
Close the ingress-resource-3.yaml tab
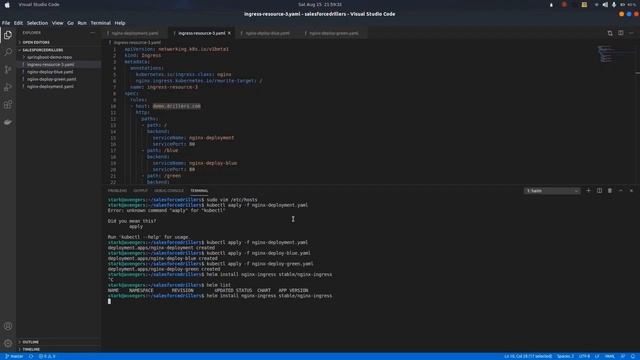tap(229, 33)
